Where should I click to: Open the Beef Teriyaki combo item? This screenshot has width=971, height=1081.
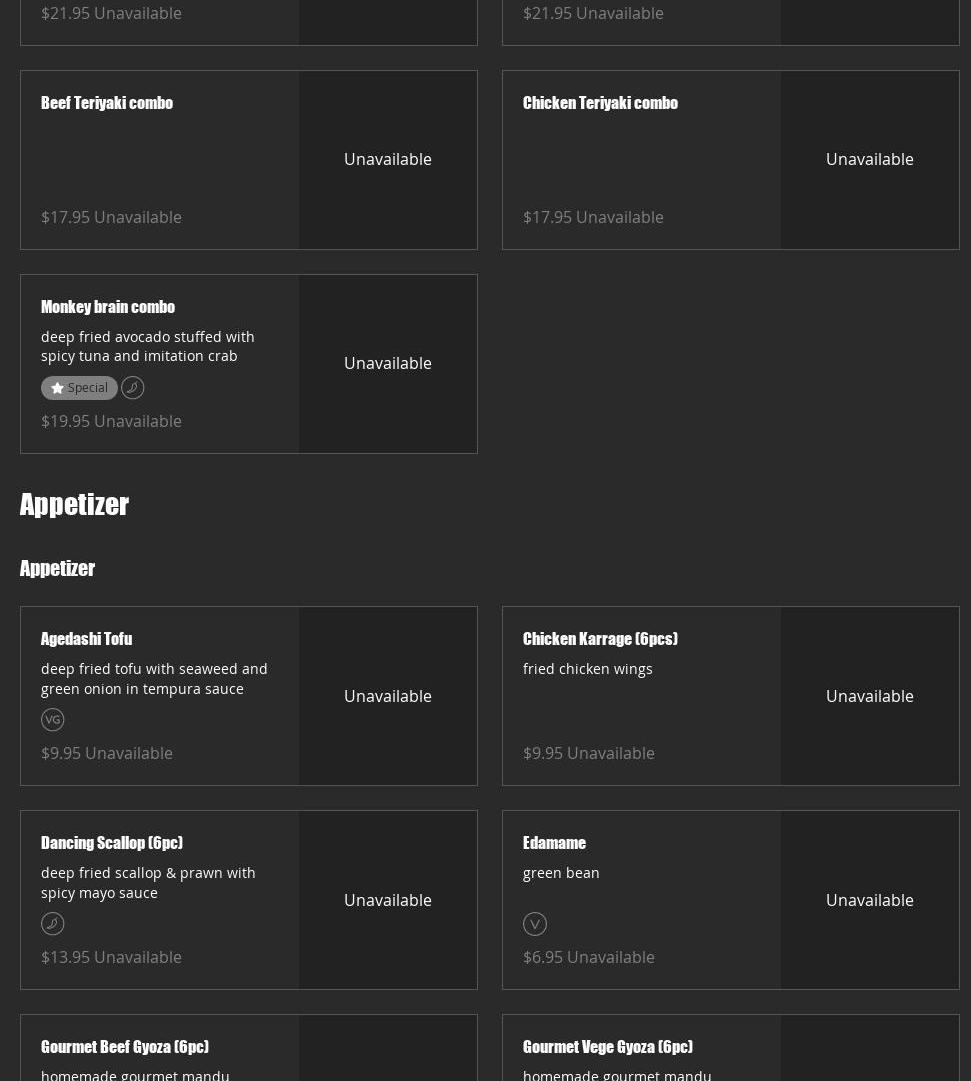107,103
